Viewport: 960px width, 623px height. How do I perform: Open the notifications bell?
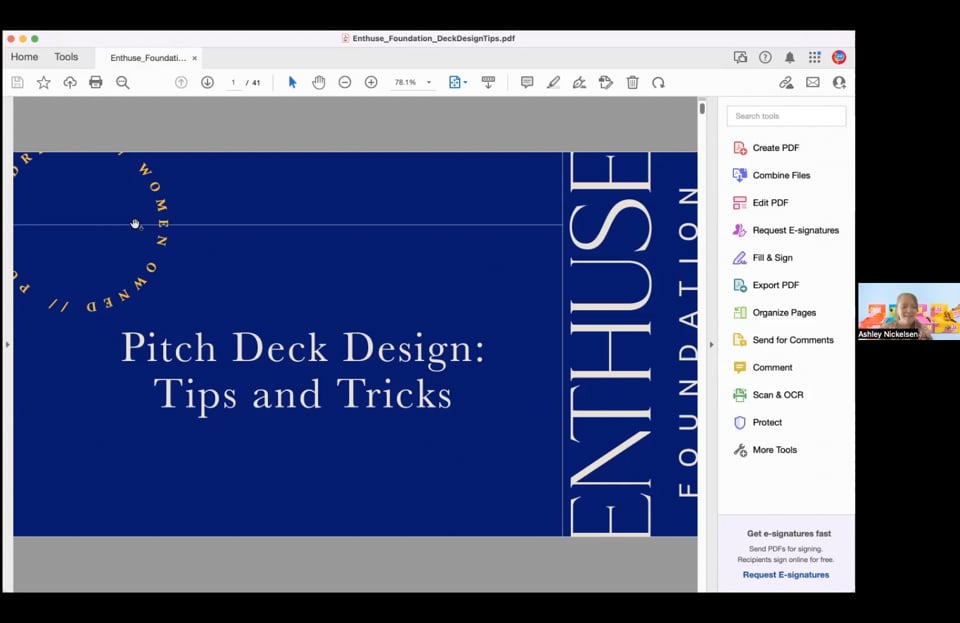click(790, 58)
